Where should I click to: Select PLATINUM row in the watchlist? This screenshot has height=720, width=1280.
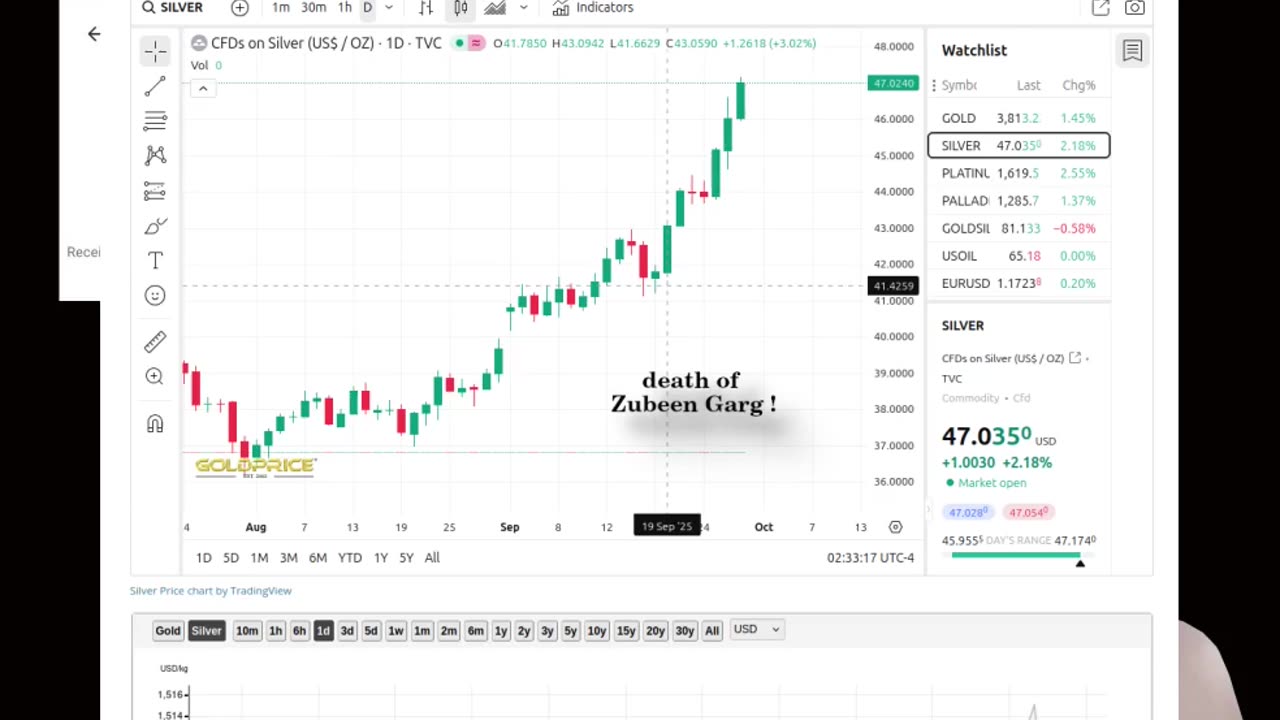click(x=1019, y=173)
